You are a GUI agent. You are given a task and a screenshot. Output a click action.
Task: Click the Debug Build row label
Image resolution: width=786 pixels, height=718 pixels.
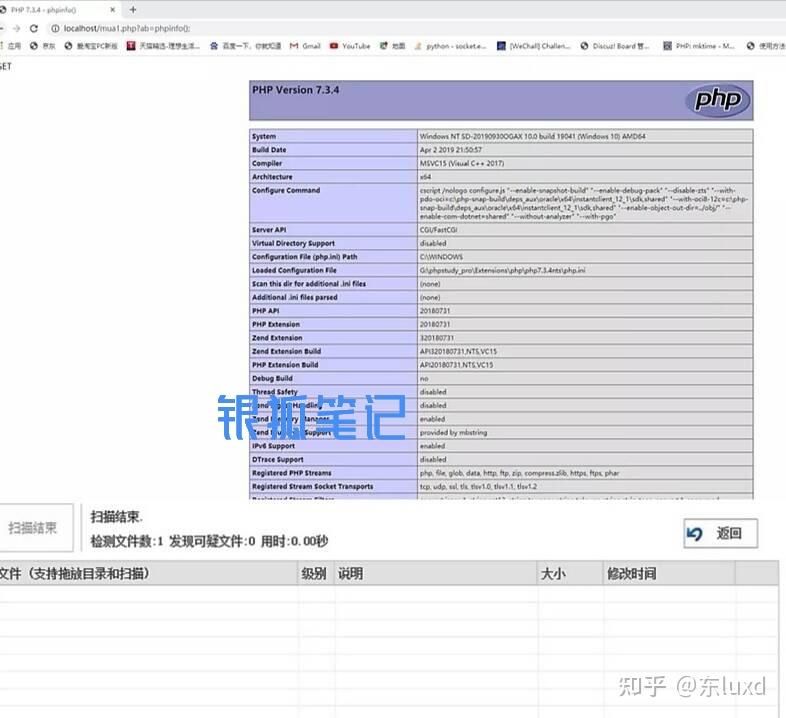(x=272, y=379)
